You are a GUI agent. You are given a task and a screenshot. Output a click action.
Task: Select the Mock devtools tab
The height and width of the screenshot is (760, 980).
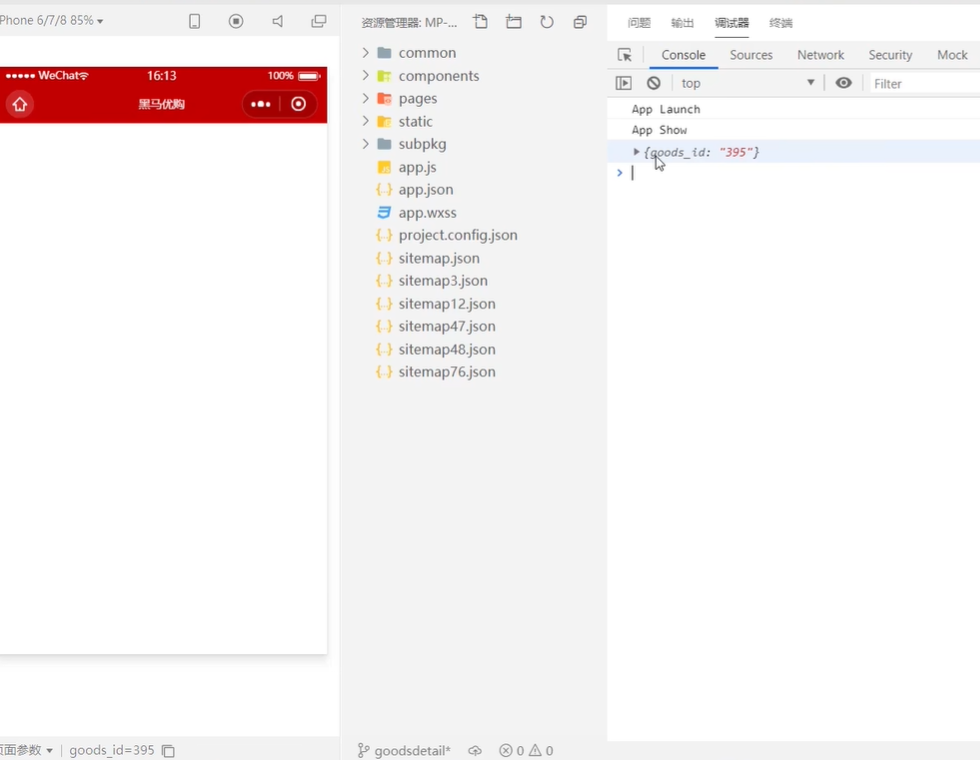[x=952, y=55]
